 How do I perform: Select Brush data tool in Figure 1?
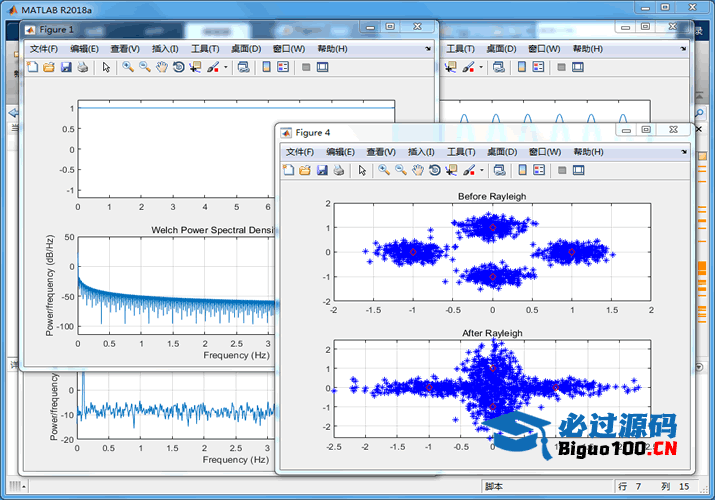click(213, 67)
